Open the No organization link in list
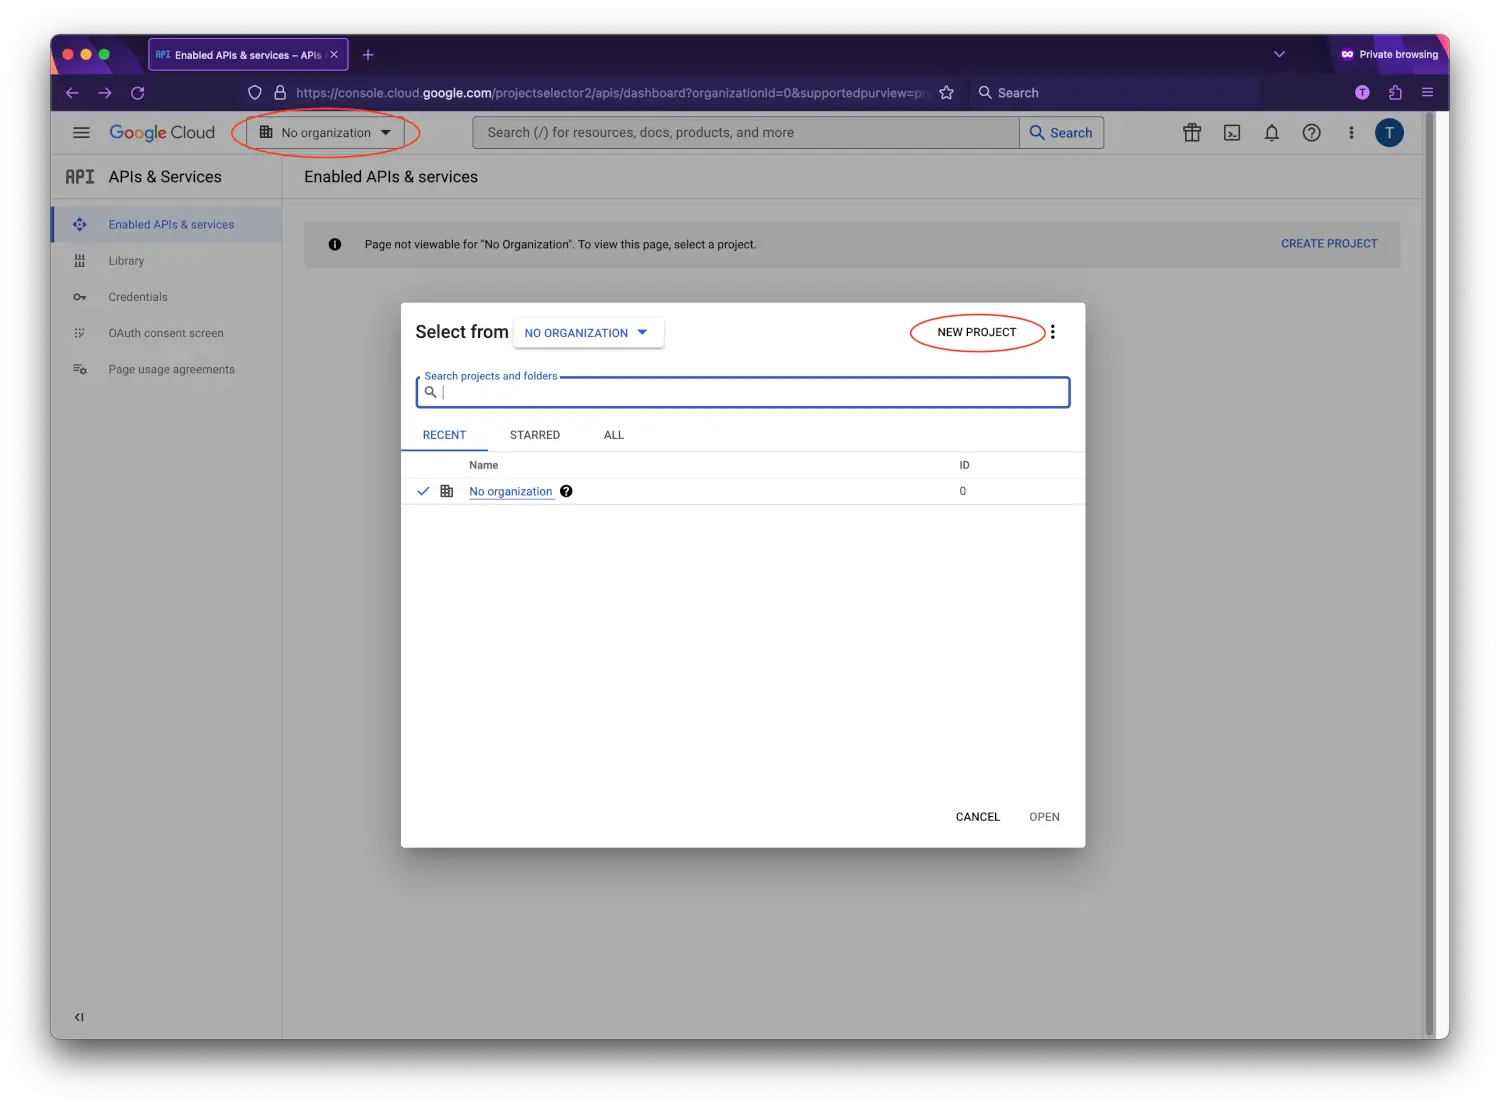The image size is (1500, 1106). click(510, 491)
